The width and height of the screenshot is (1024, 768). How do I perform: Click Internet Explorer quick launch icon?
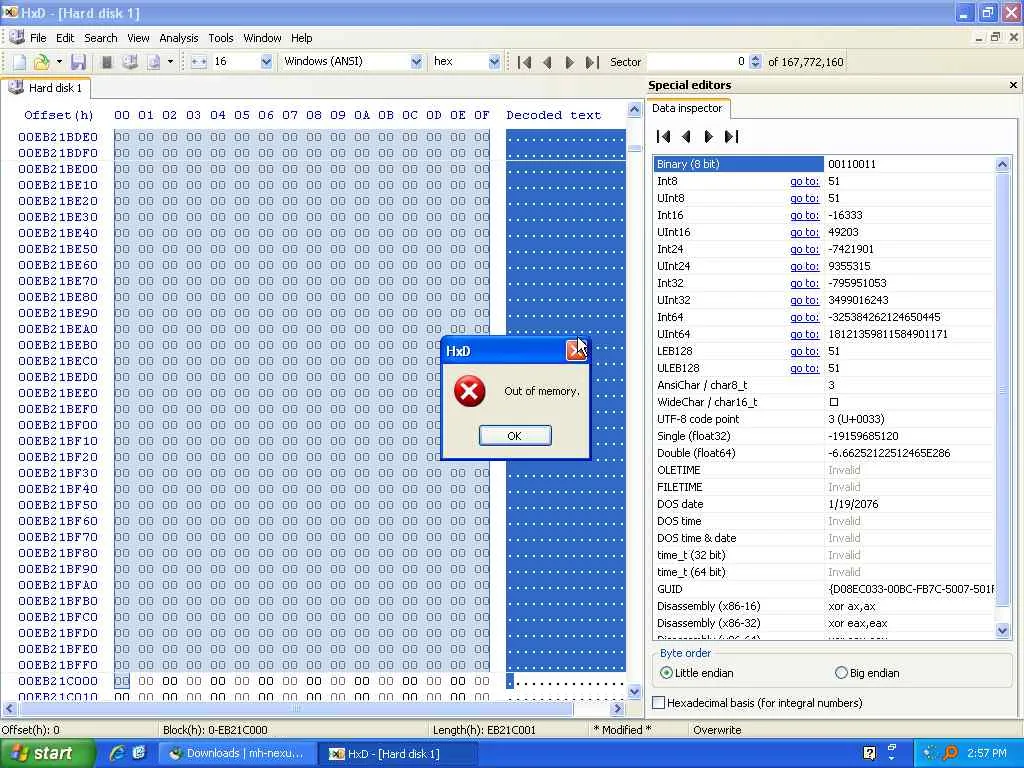(x=117, y=753)
